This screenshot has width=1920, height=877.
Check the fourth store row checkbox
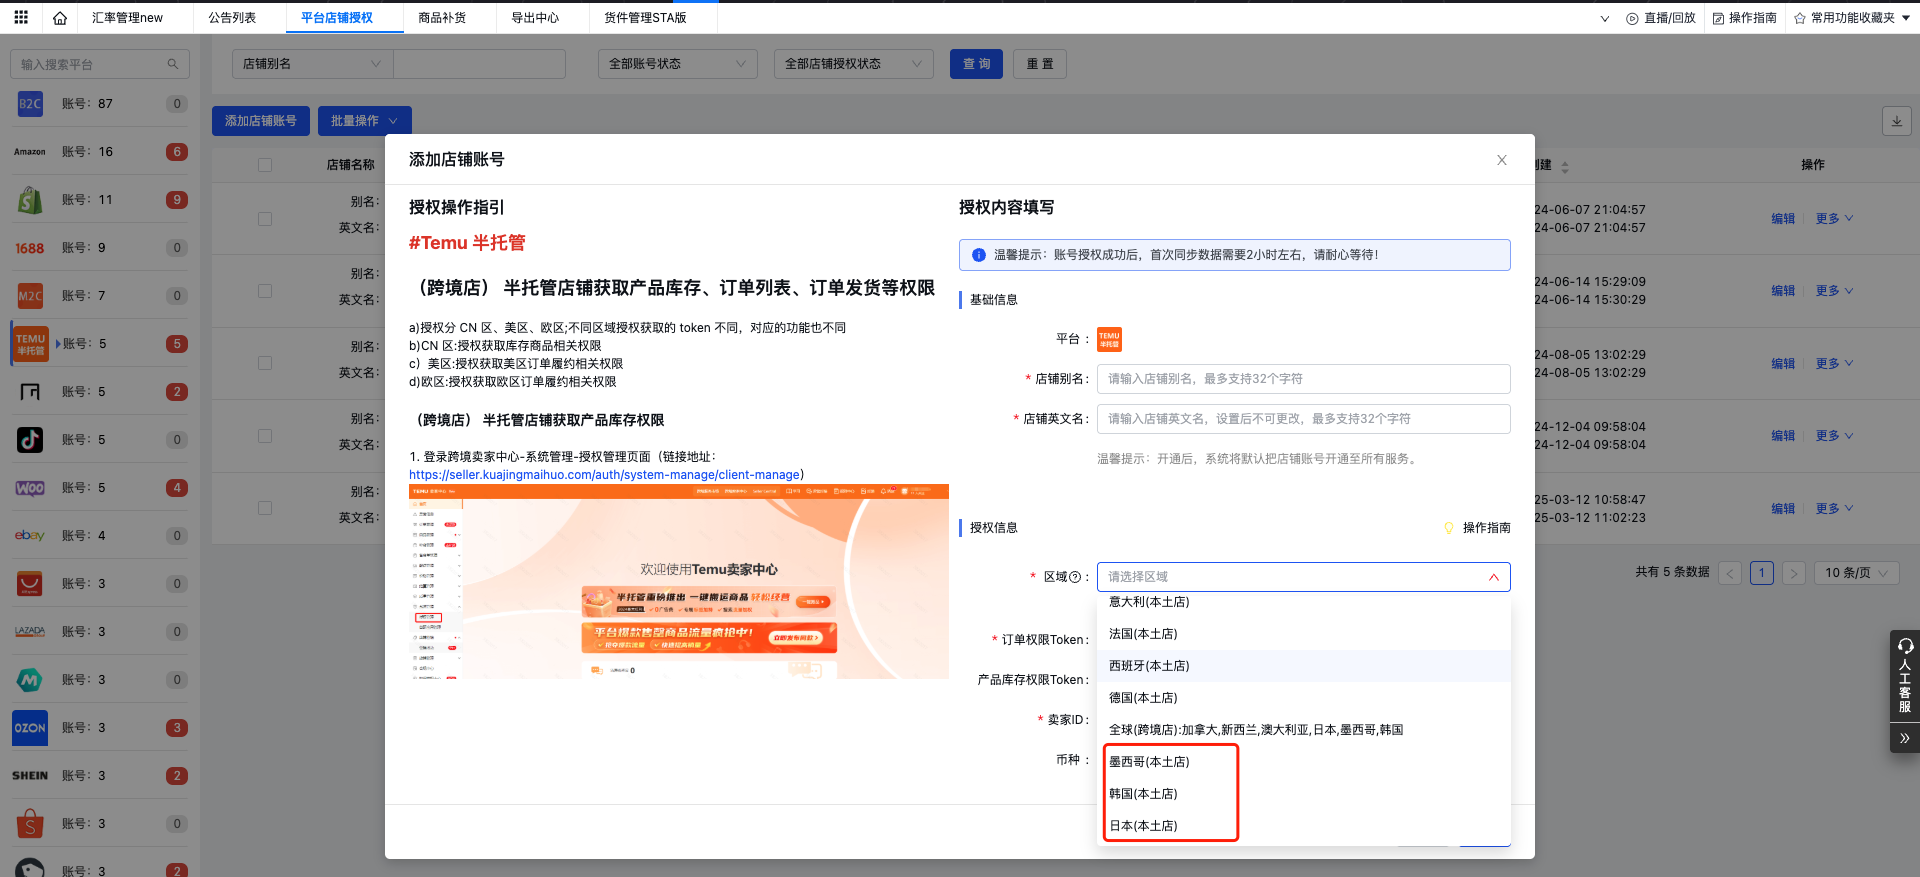click(x=265, y=436)
